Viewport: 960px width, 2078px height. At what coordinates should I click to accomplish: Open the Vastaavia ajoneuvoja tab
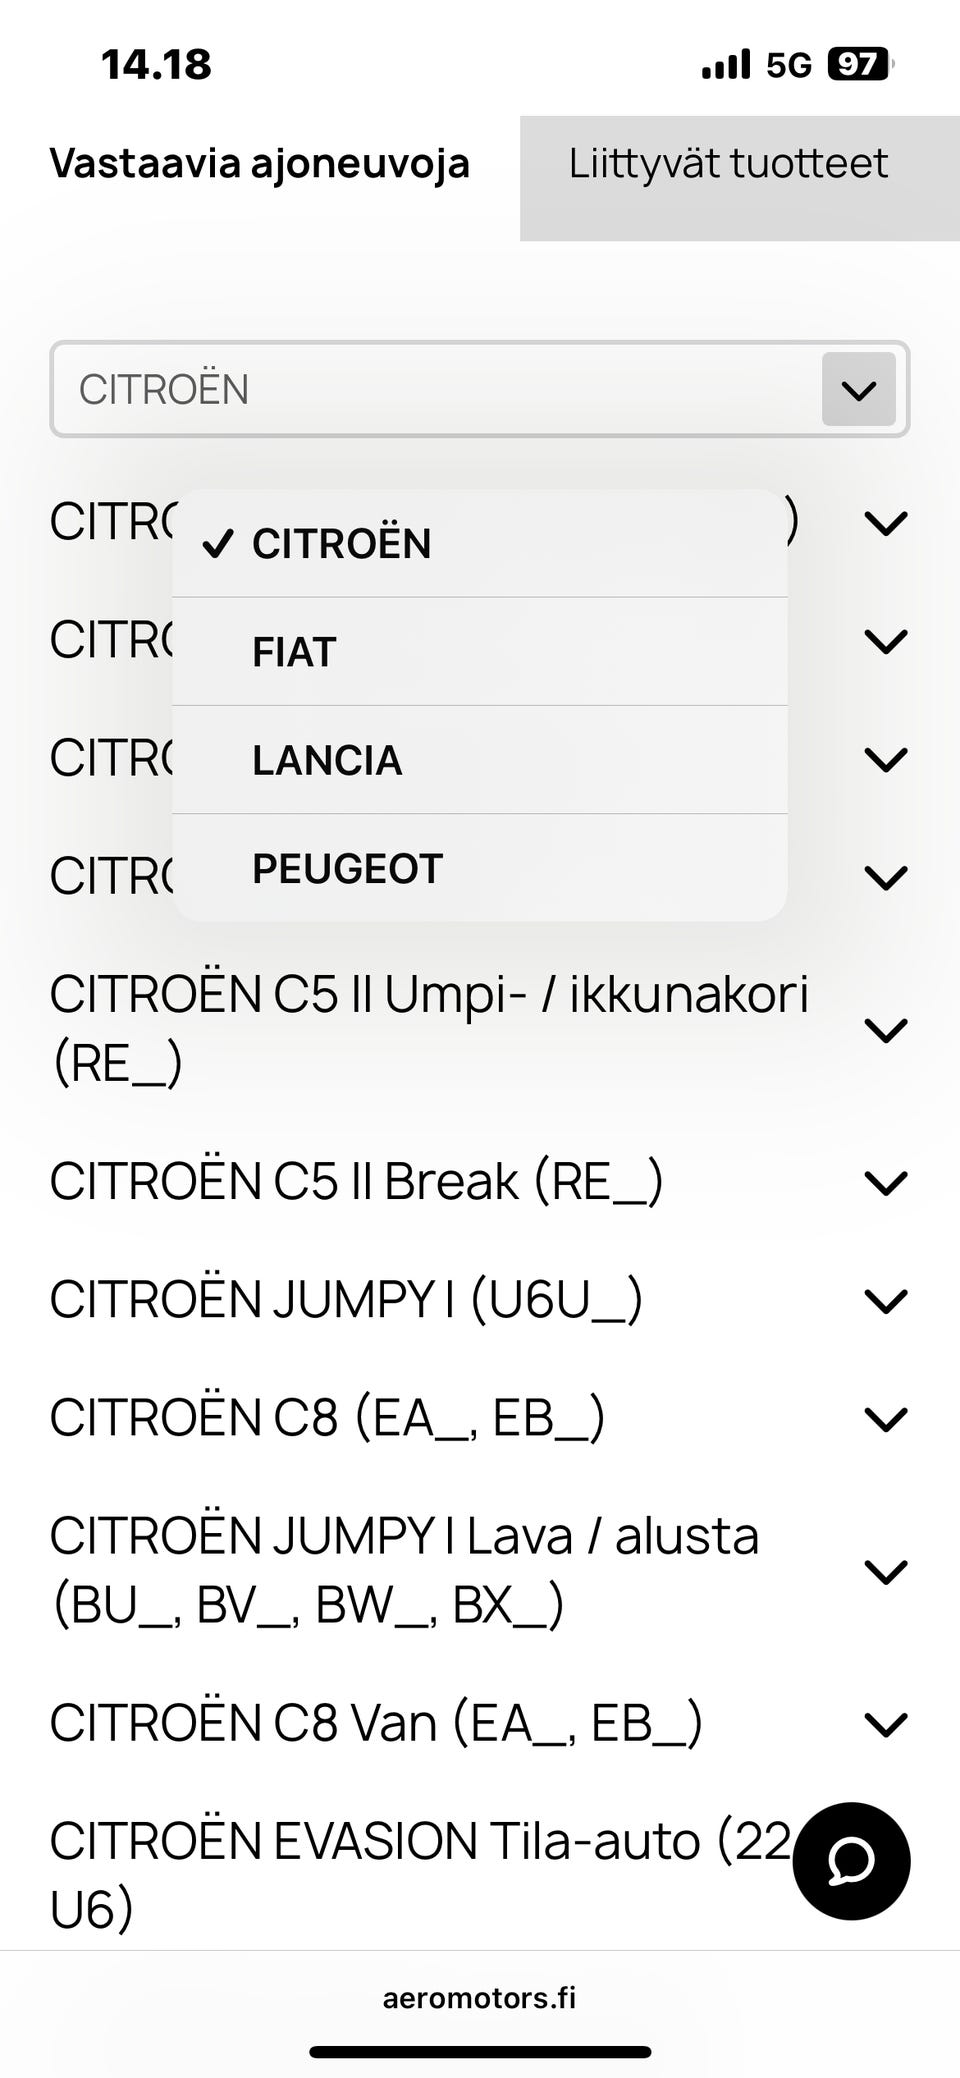[x=260, y=165]
